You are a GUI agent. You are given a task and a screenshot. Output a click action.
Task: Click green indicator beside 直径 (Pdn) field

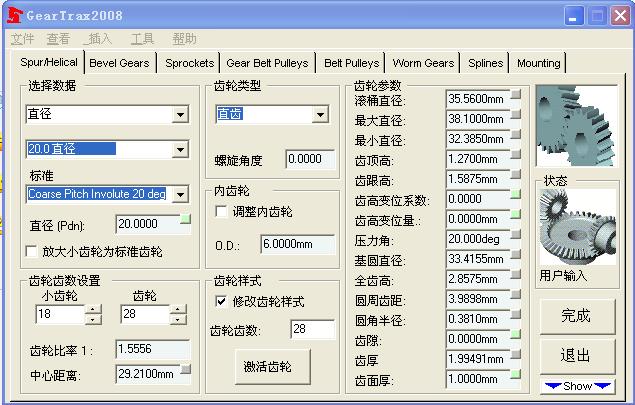click(x=185, y=219)
